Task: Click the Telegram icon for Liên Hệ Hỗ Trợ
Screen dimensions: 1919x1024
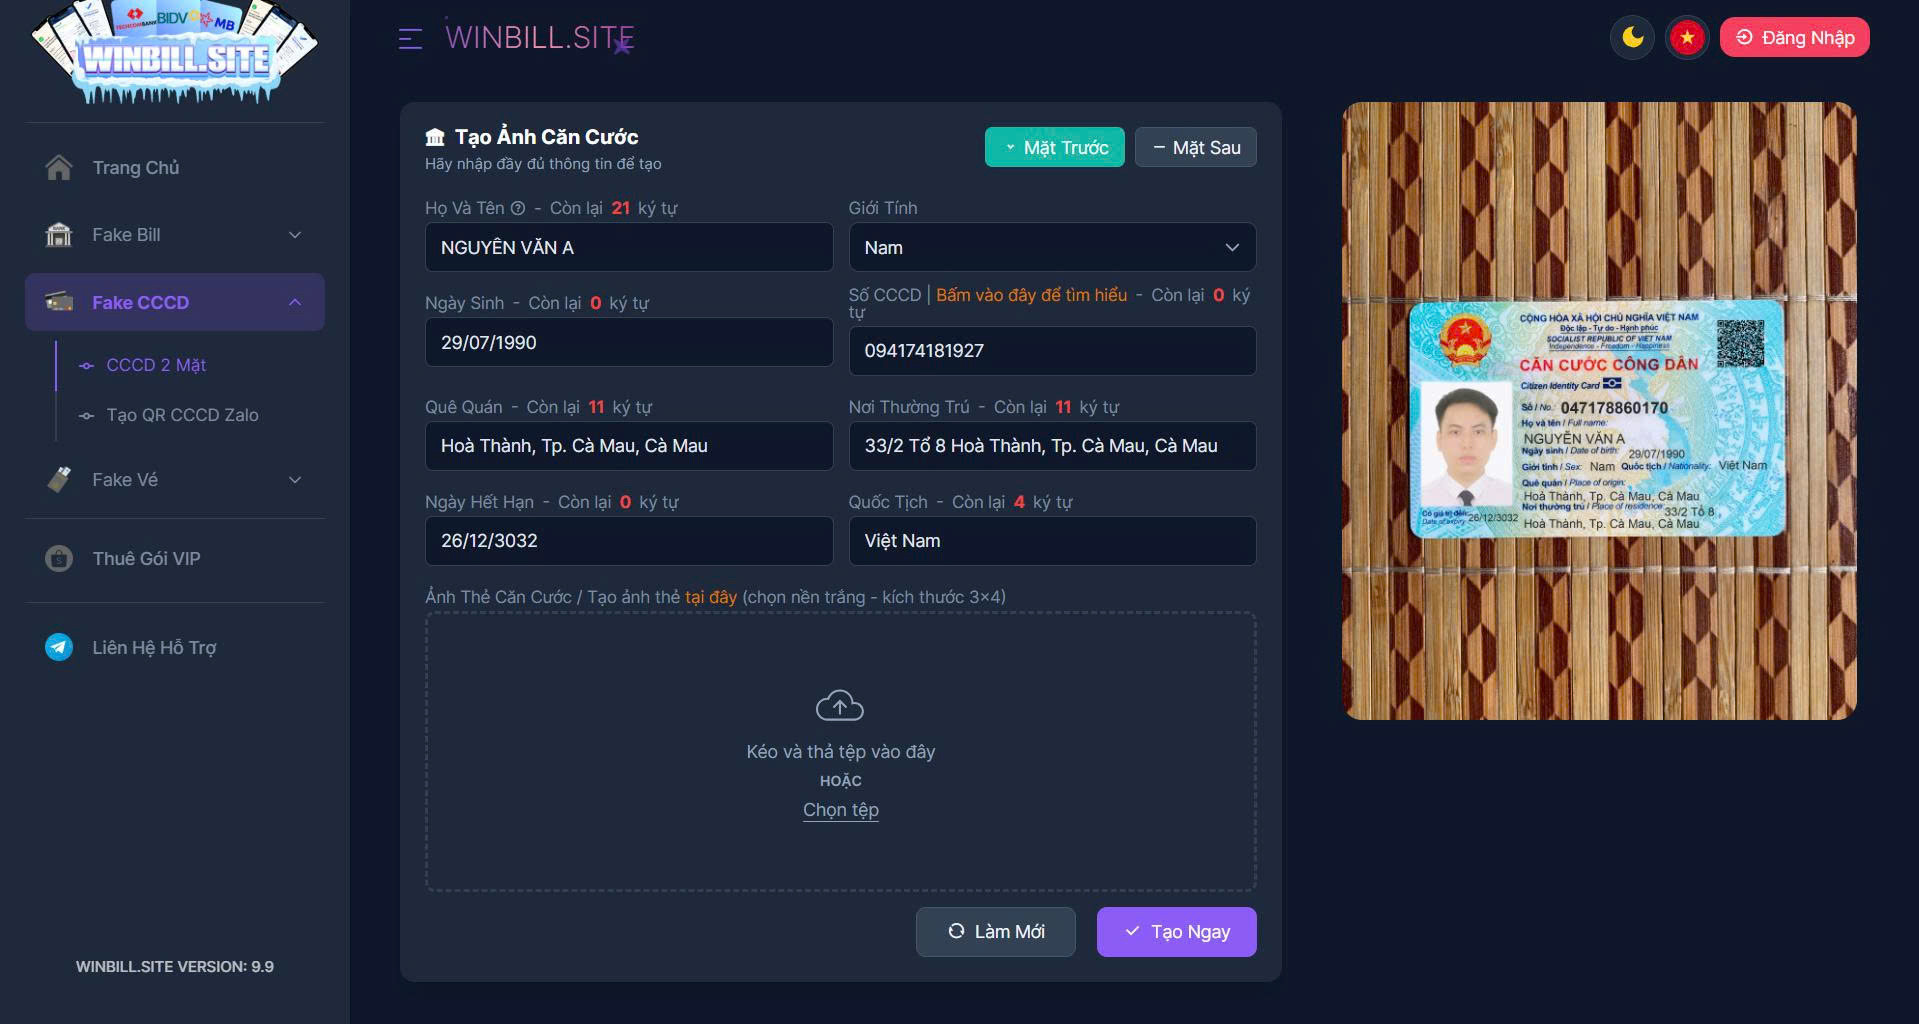Action: click(x=59, y=647)
